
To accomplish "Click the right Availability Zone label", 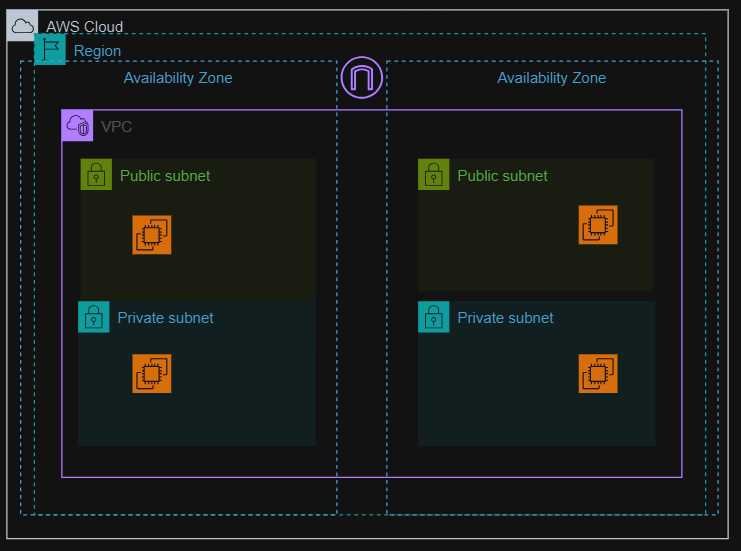I will click(x=551, y=78).
